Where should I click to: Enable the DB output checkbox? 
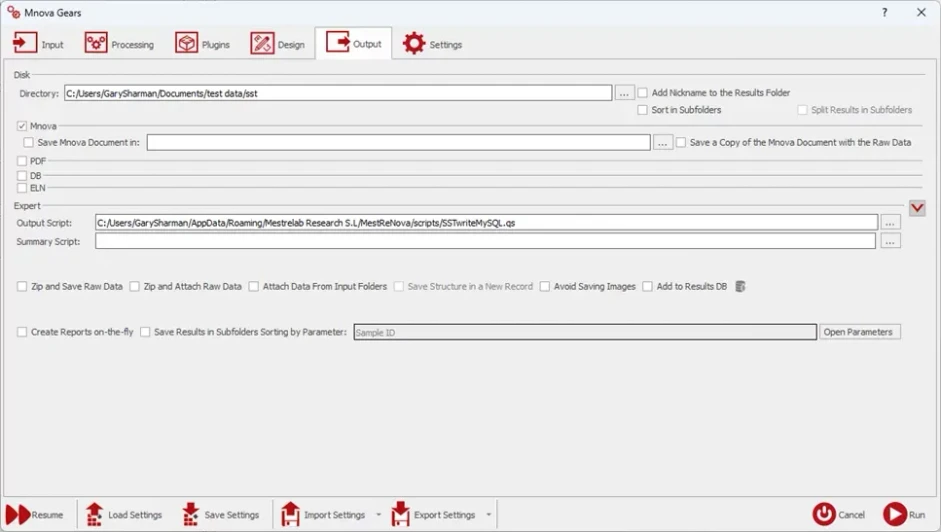click(22, 176)
